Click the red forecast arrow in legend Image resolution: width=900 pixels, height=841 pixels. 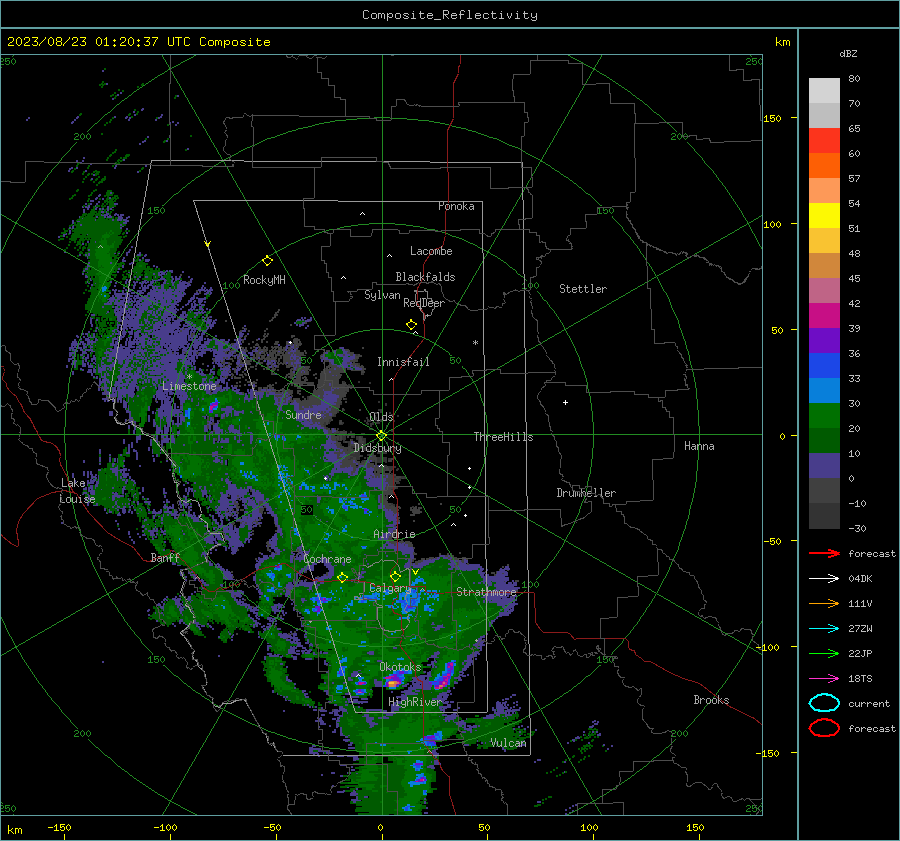pos(824,553)
